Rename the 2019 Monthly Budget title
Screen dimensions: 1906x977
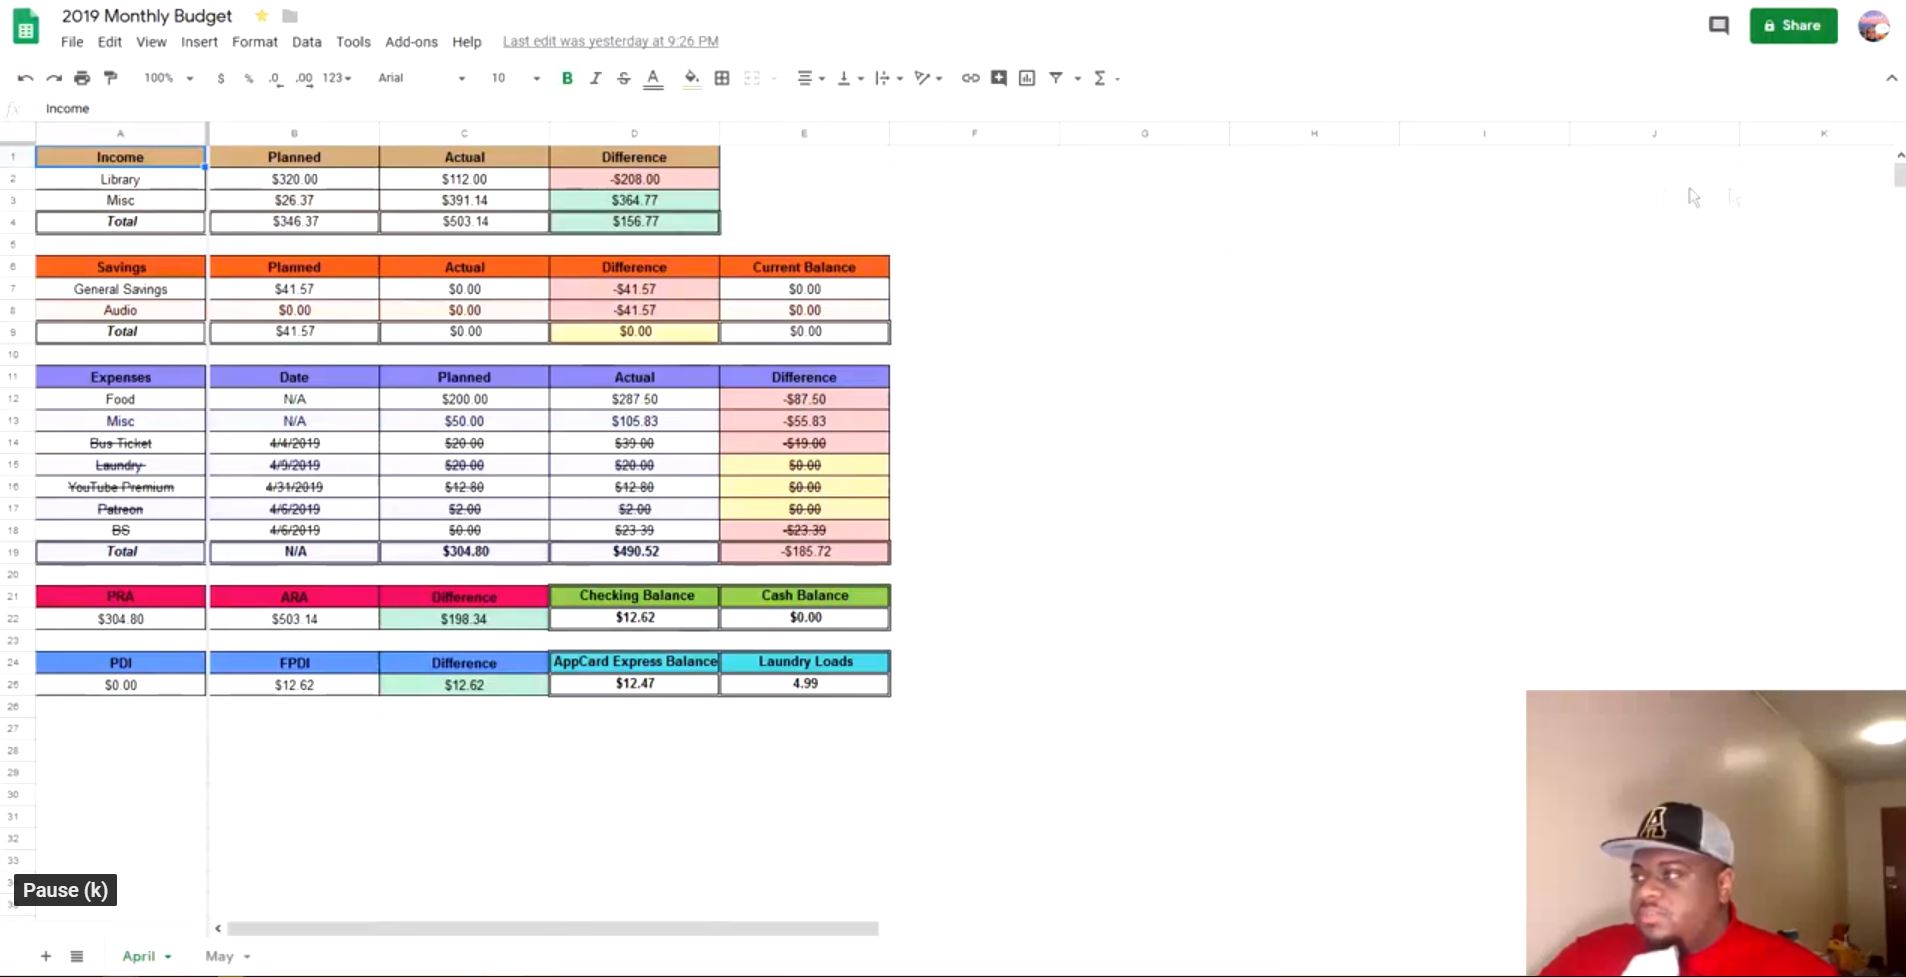pyautogui.click(x=147, y=16)
